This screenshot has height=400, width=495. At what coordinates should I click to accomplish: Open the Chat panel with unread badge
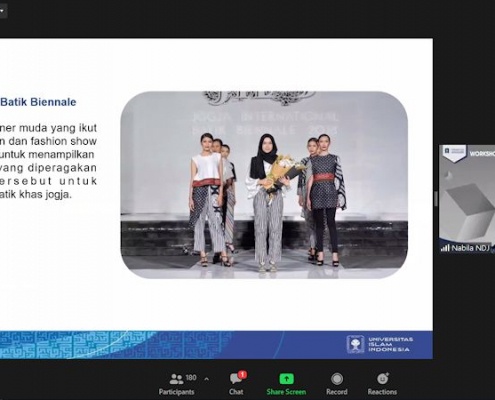[236, 383]
